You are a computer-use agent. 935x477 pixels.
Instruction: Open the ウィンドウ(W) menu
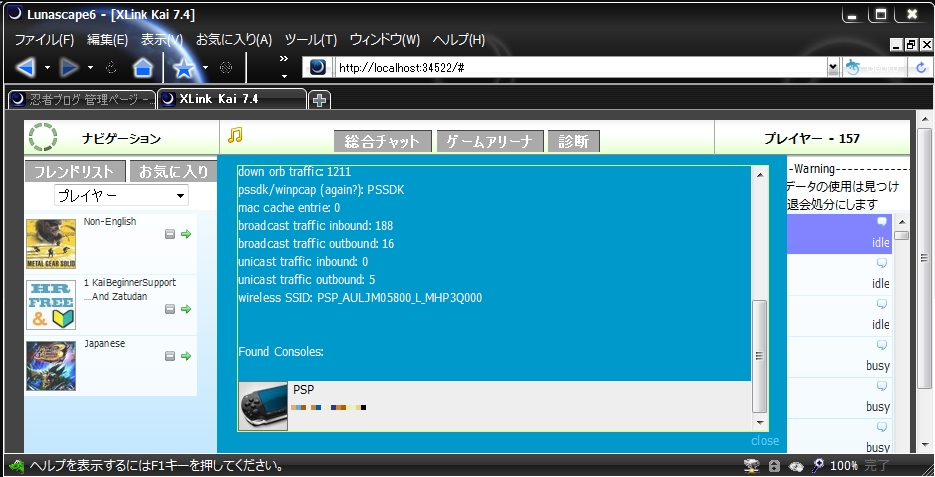tap(385, 40)
